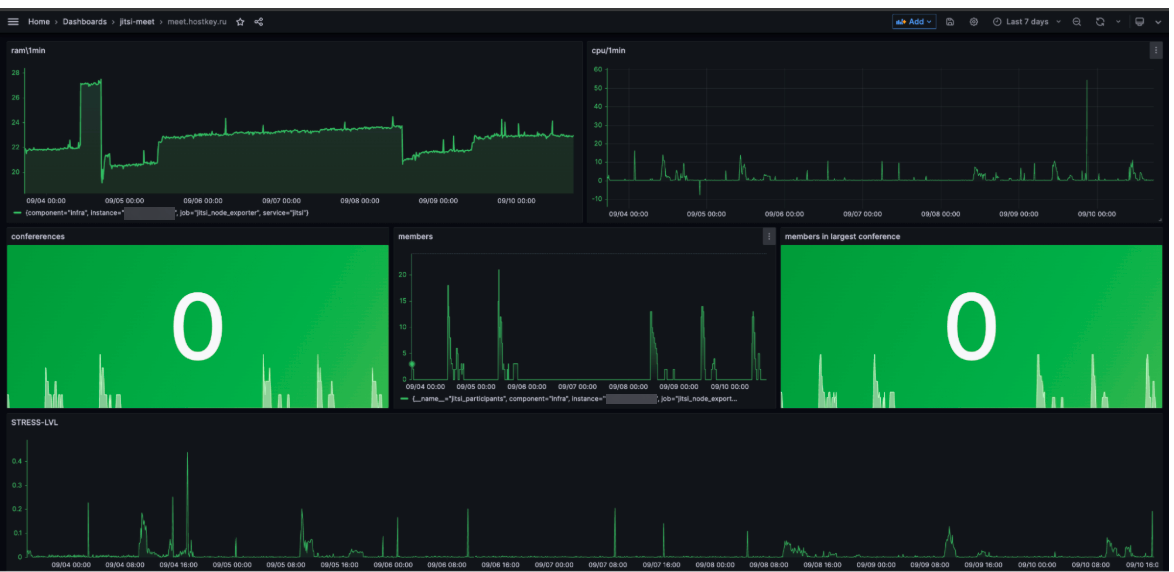The height and width of the screenshot is (572, 1174).
Task: Go to Home in the breadcrumb
Action: tap(39, 22)
